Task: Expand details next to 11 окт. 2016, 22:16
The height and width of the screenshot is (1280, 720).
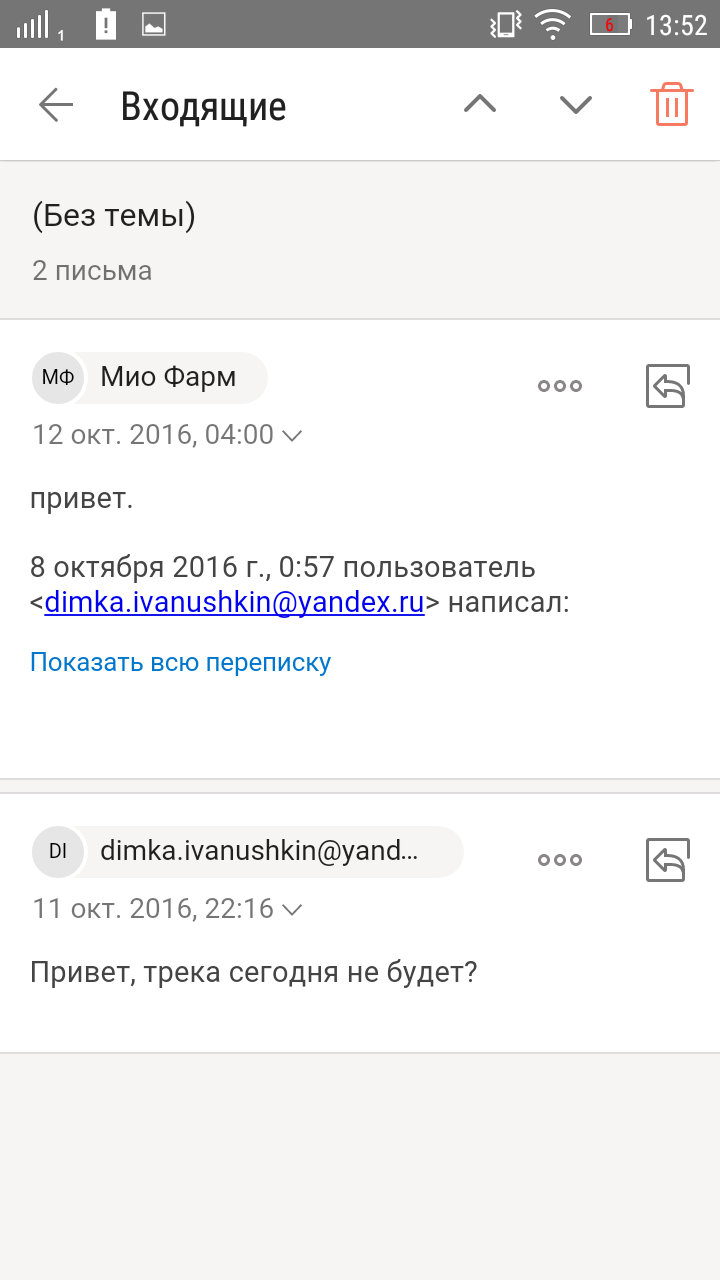Action: tap(292, 910)
